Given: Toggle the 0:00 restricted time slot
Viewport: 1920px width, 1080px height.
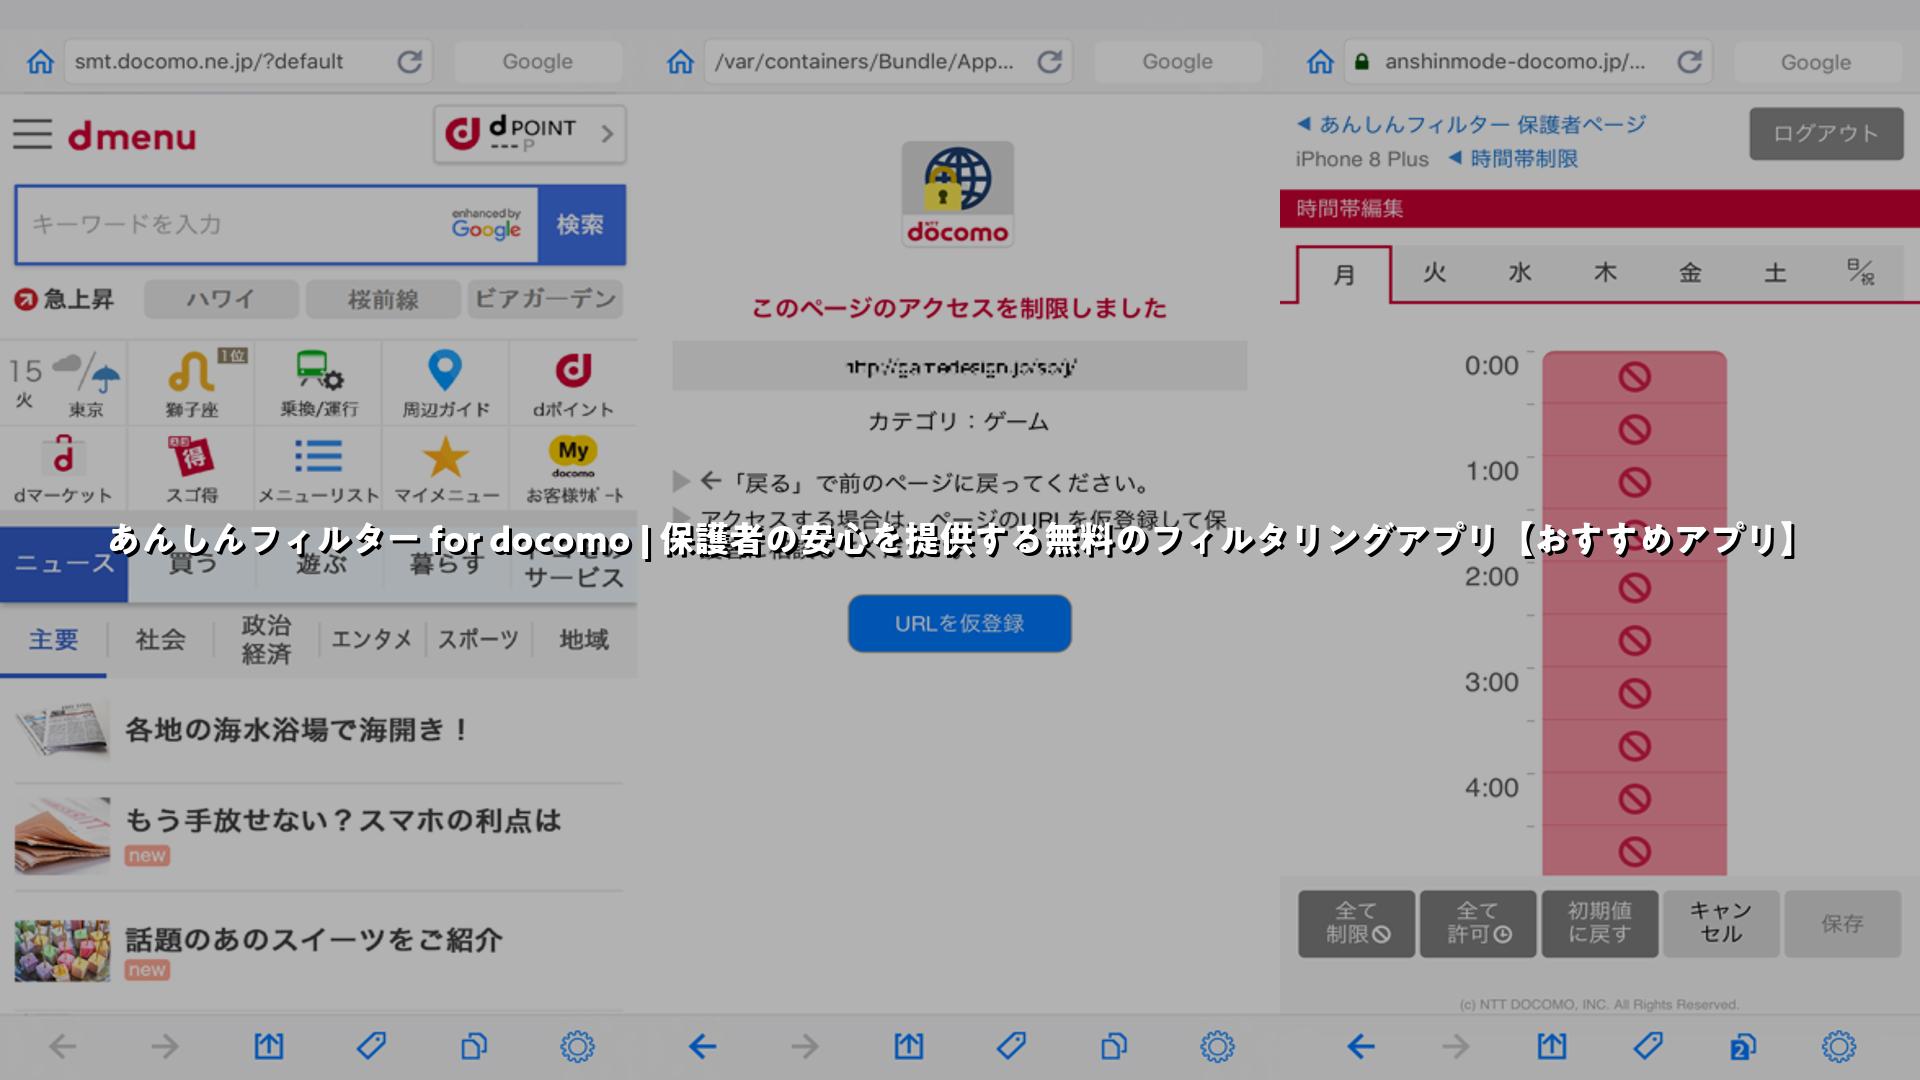Looking at the screenshot, I should (1634, 378).
